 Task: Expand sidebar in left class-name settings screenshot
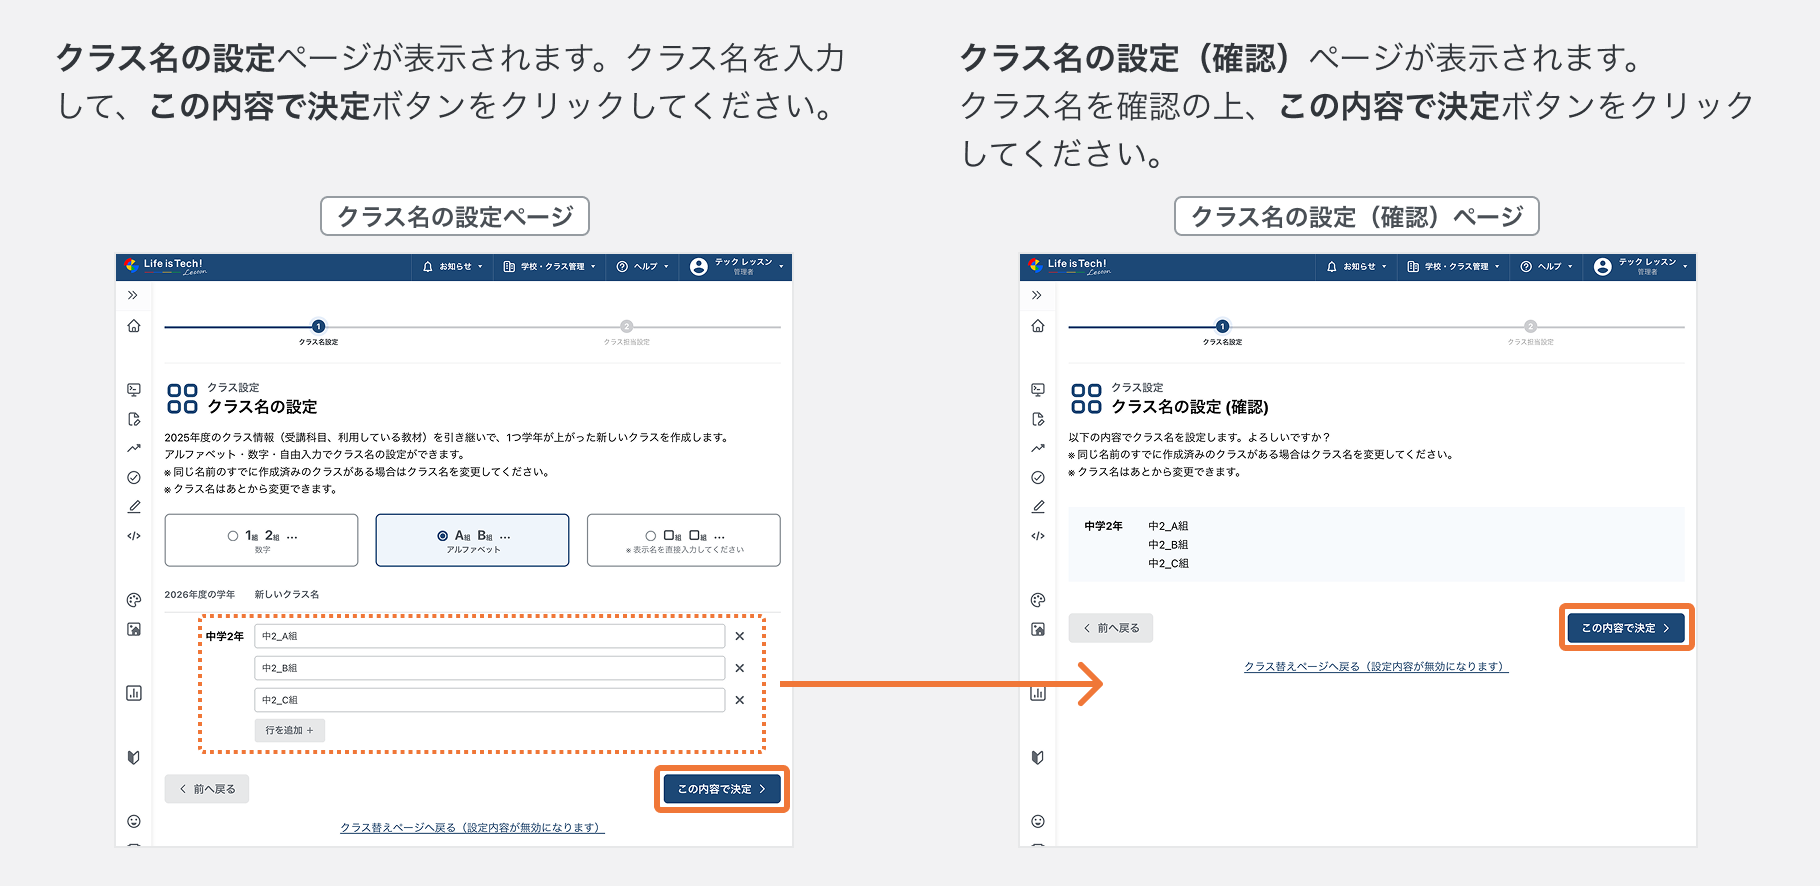pos(133,295)
